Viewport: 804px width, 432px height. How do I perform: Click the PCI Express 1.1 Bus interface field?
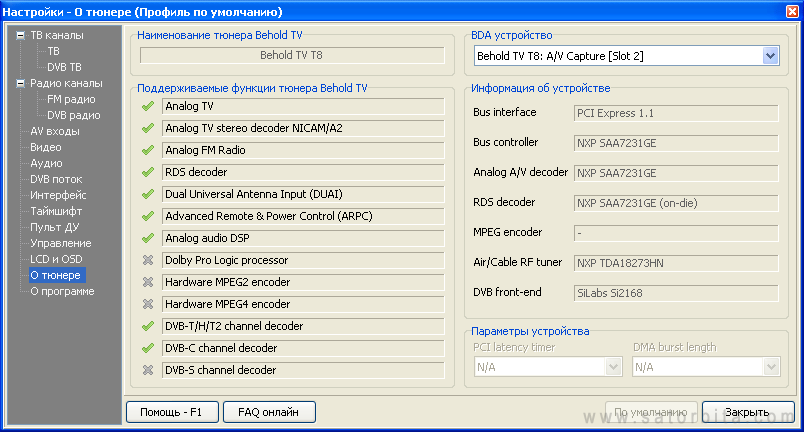(x=676, y=113)
